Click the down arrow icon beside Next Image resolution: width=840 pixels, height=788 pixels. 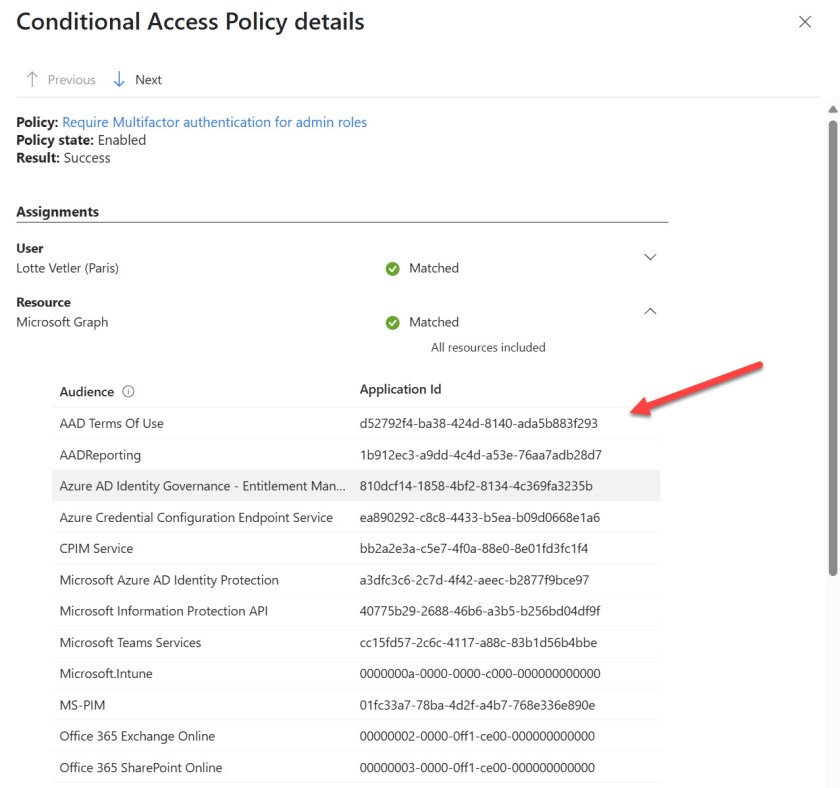119,80
